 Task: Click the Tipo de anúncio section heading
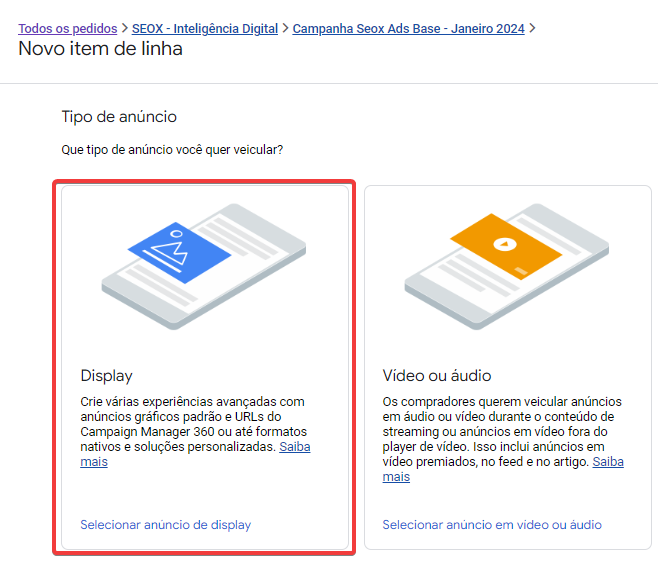[x=119, y=117]
